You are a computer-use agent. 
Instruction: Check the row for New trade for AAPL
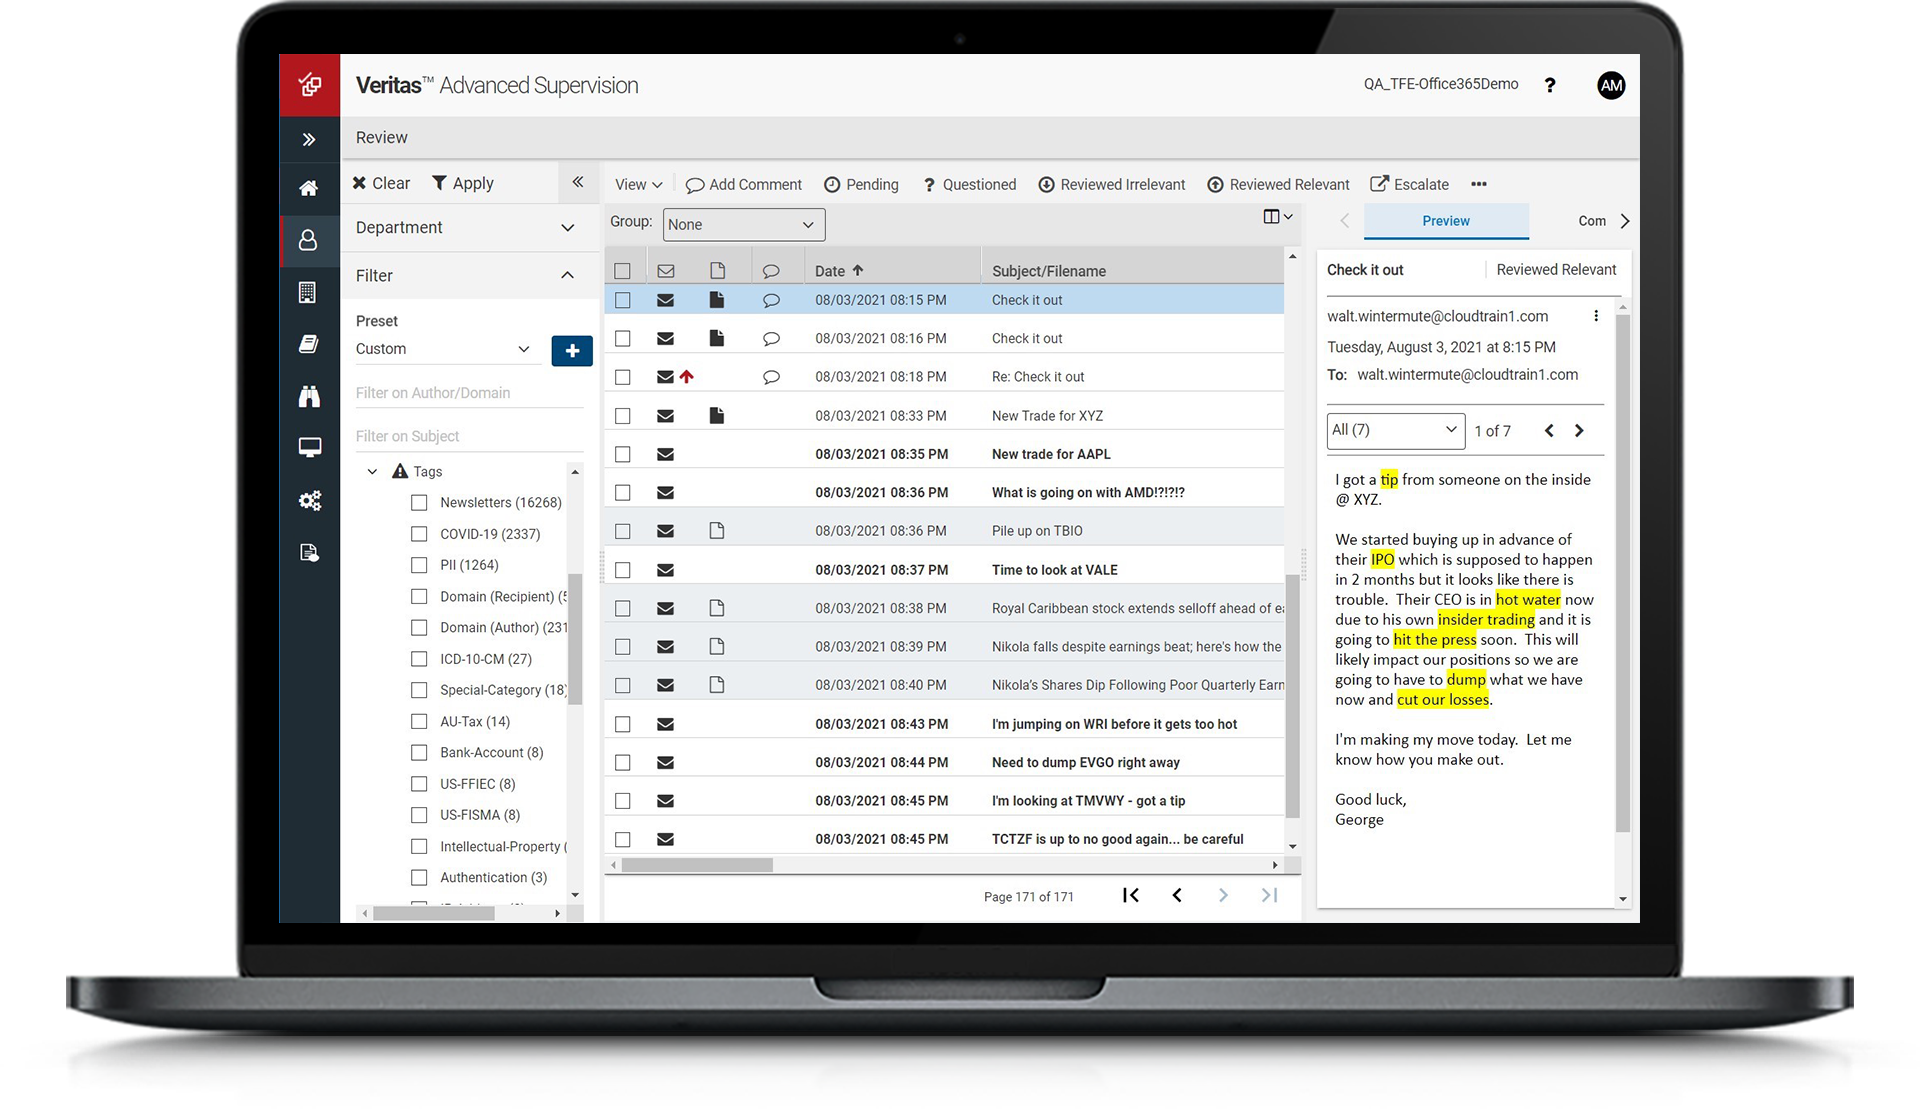(623, 454)
